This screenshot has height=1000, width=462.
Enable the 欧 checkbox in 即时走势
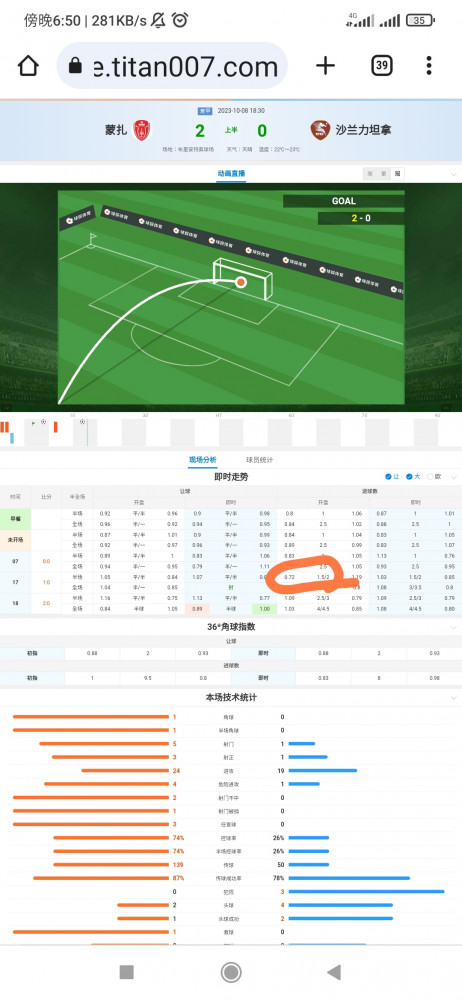(x=433, y=477)
